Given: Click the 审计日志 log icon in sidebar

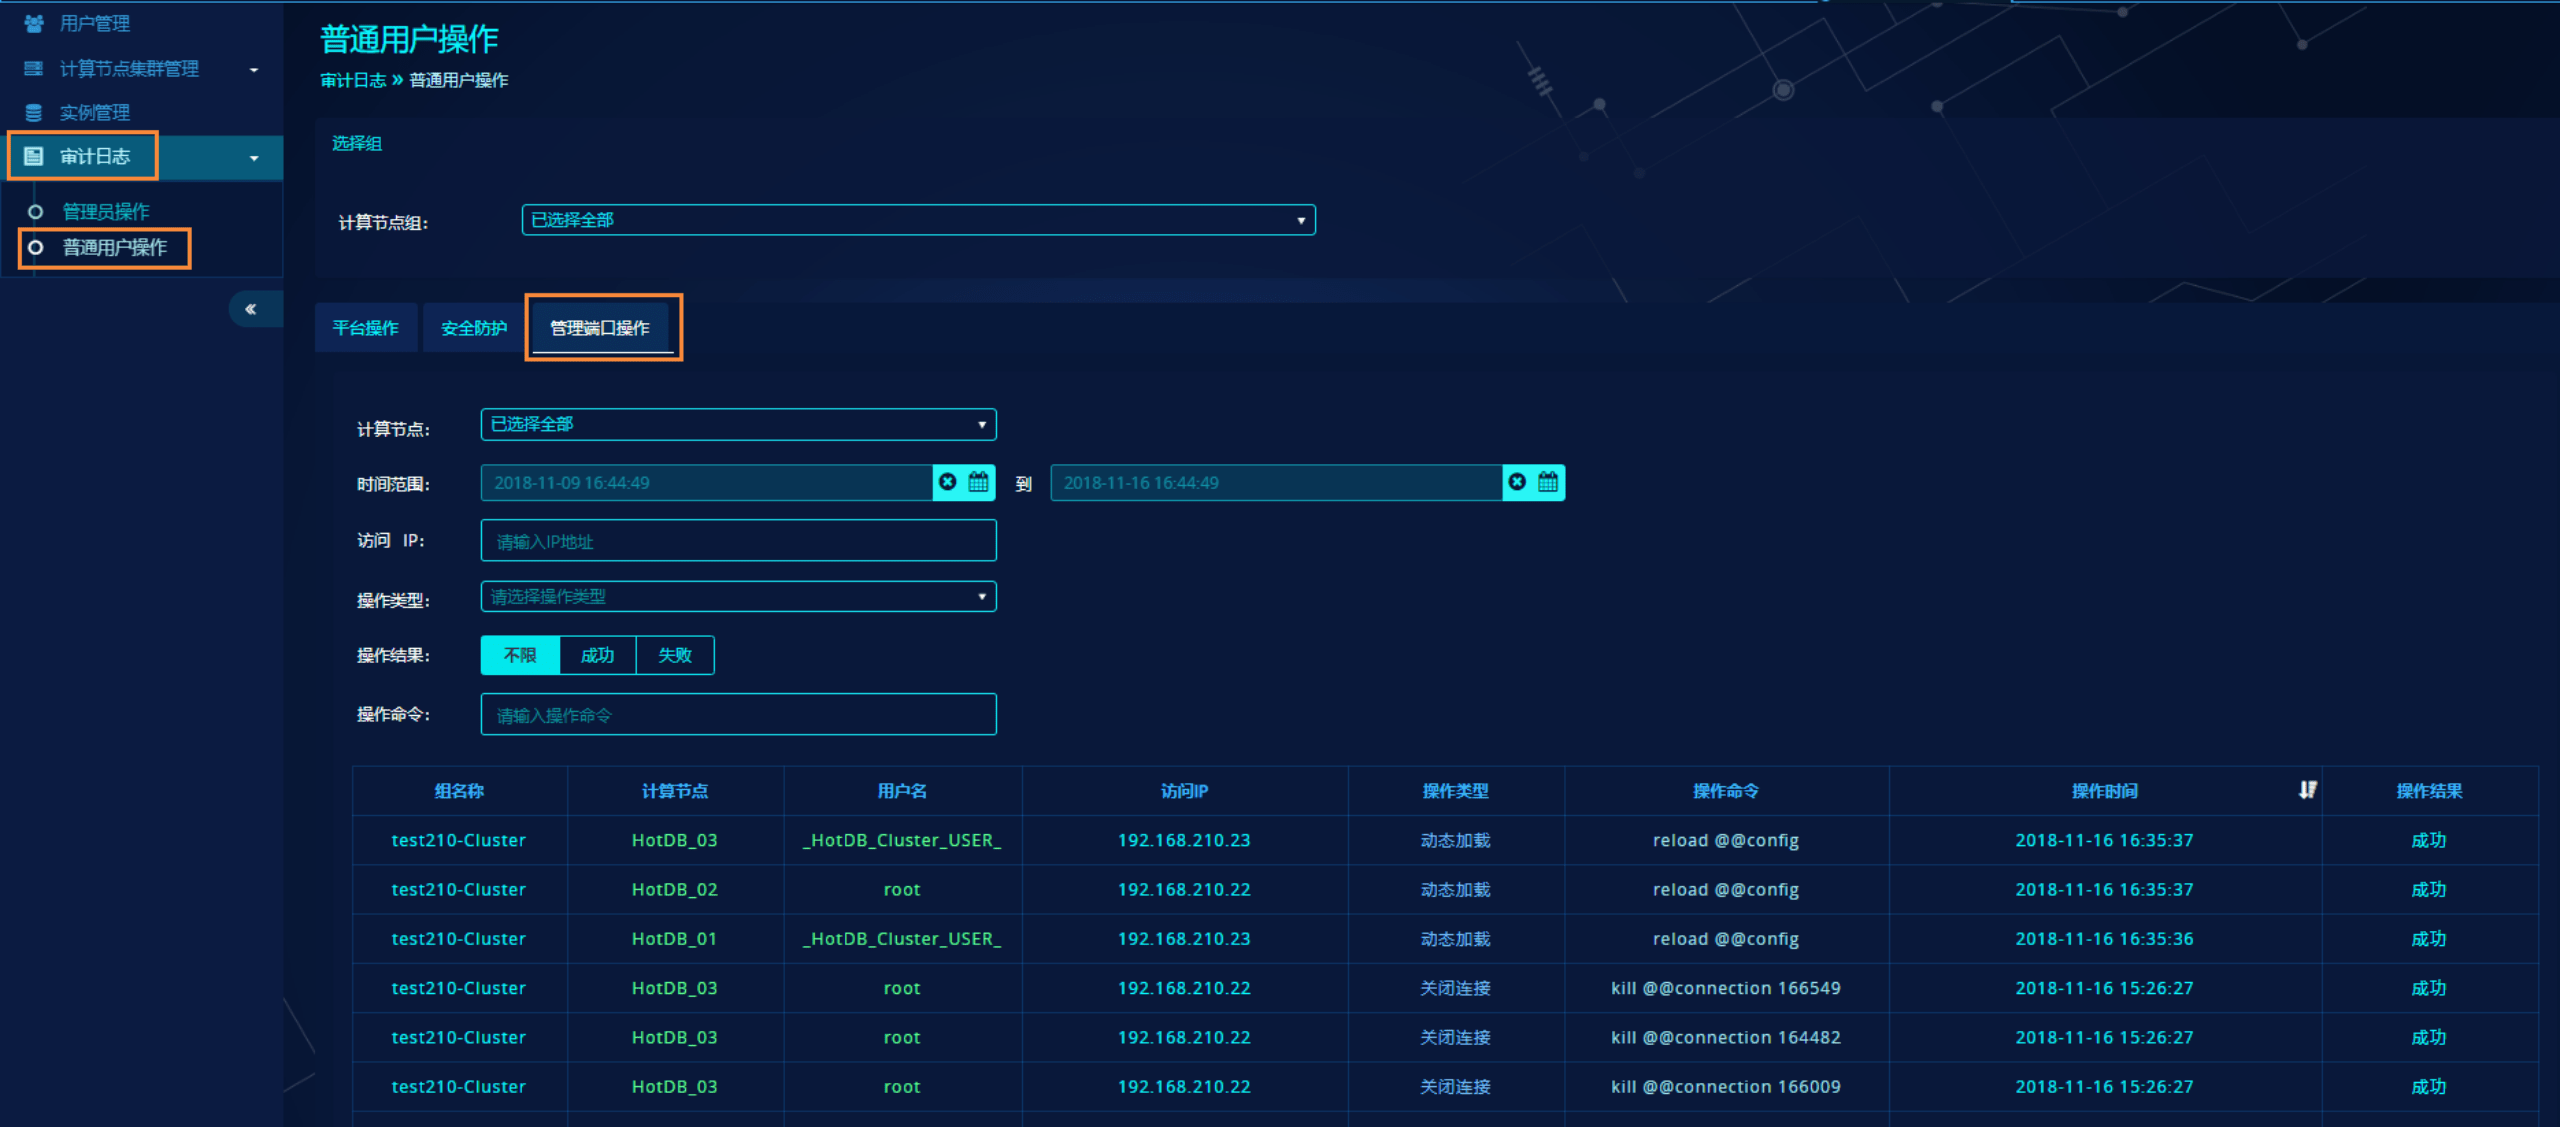Looking at the screenshot, I should click(x=33, y=156).
